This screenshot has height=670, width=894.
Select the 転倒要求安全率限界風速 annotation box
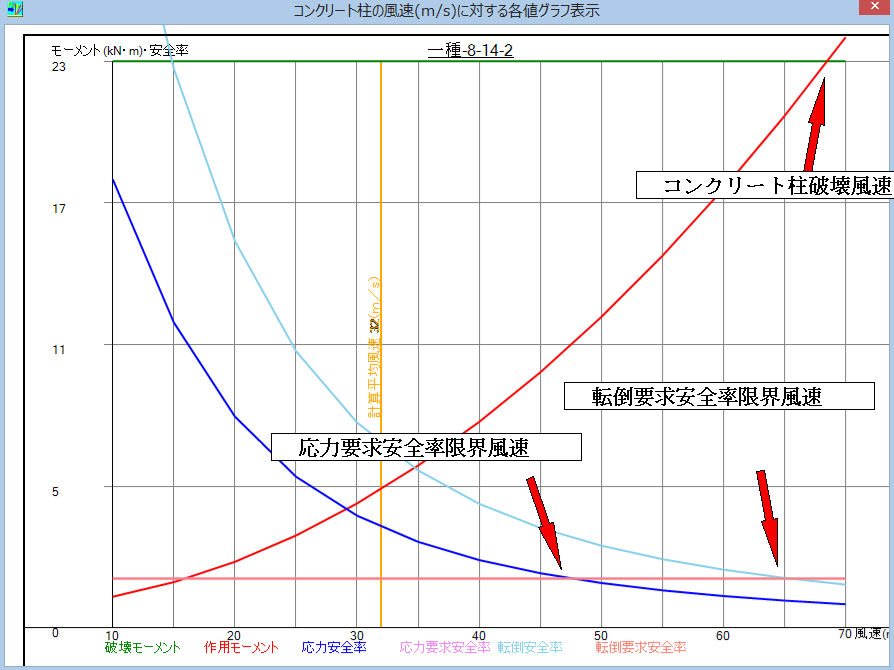pyautogui.click(x=706, y=396)
